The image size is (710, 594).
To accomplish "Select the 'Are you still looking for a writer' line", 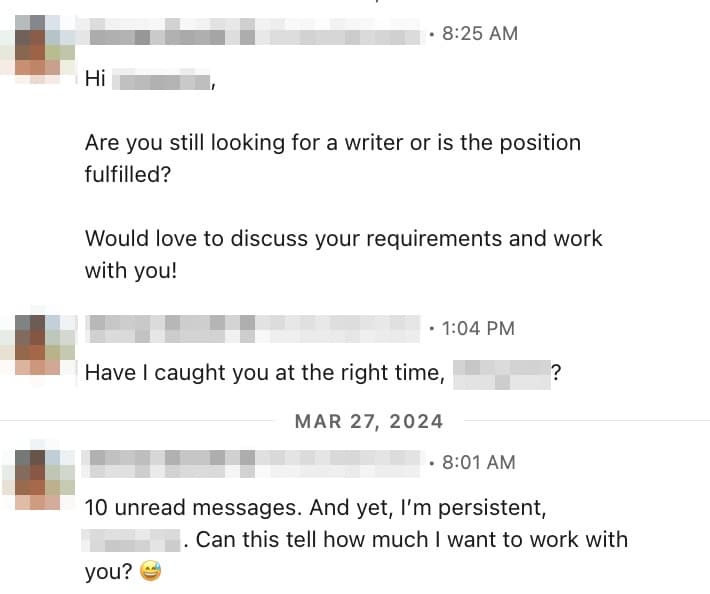I will point(333,143).
